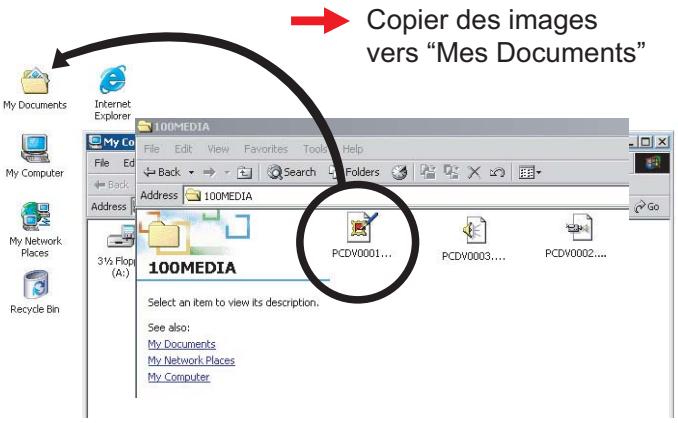The width and height of the screenshot is (678, 423).
Task: Open the My Network Places desktop icon
Action: pos(35,230)
